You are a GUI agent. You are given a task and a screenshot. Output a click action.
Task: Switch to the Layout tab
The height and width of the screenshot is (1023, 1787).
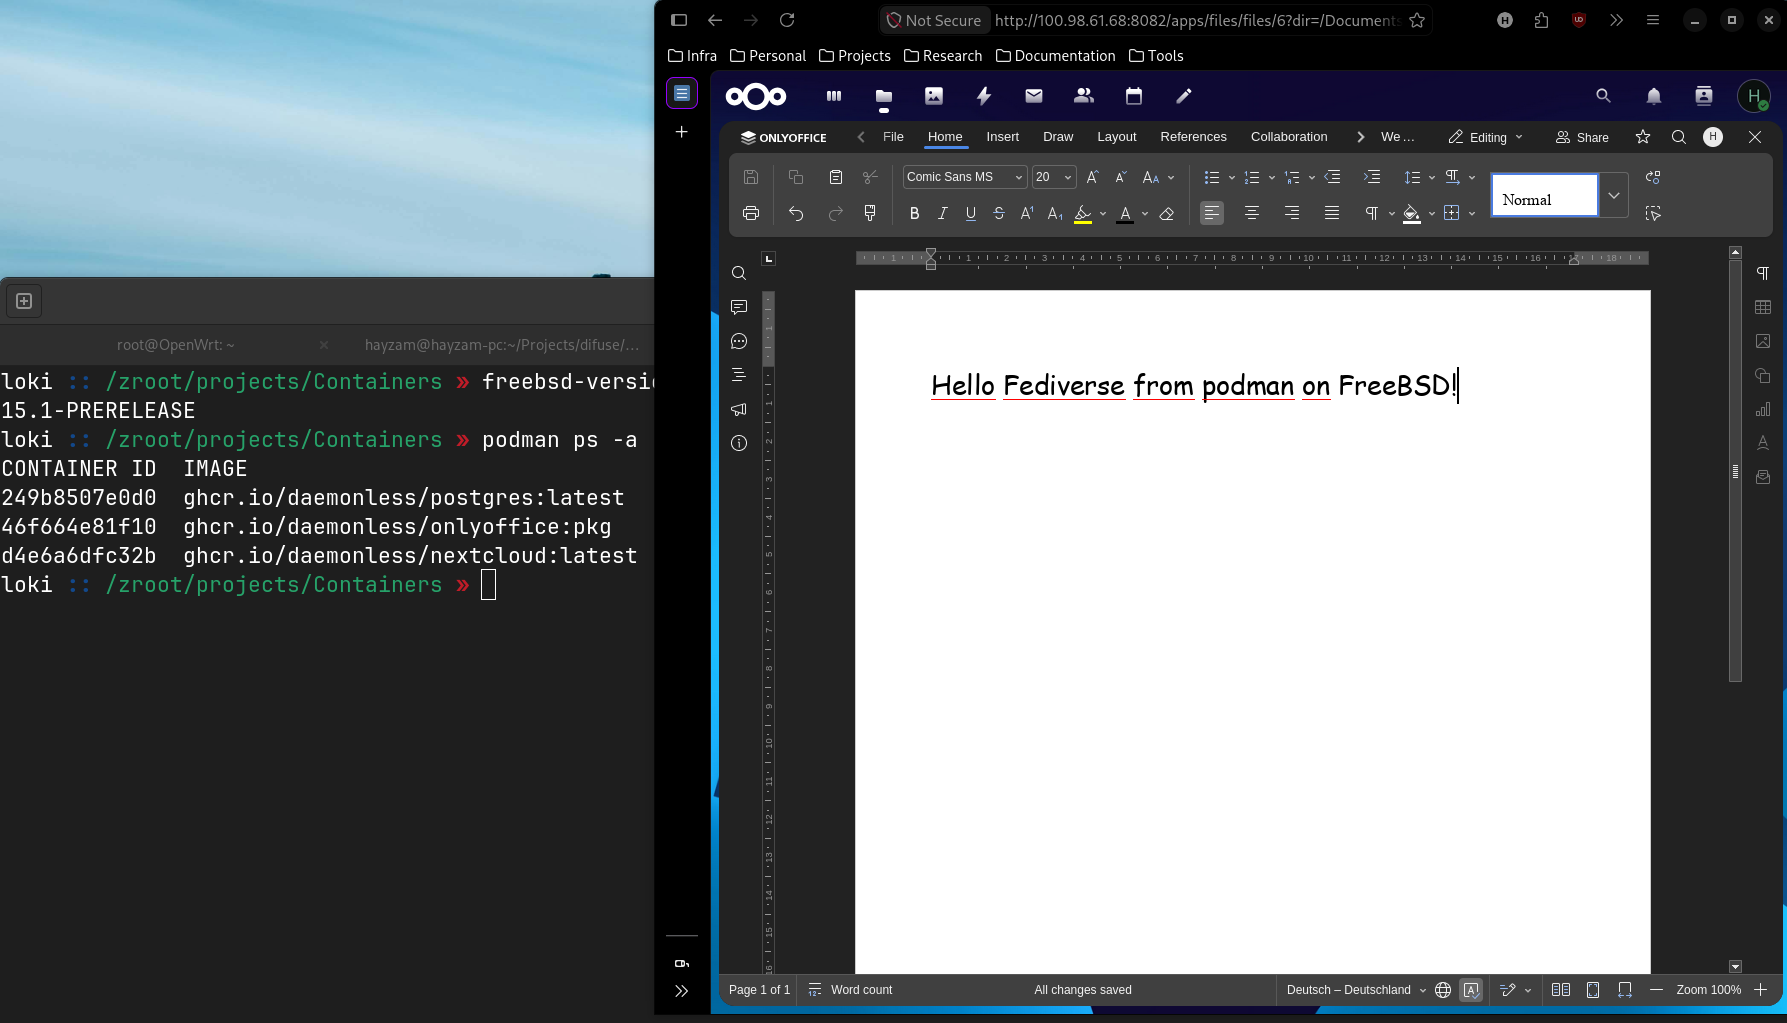pyautogui.click(x=1116, y=137)
